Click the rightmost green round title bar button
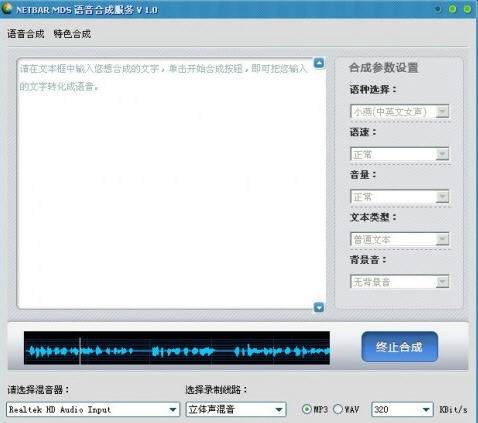The width and height of the screenshot is (478, 423). coord(467,9)
